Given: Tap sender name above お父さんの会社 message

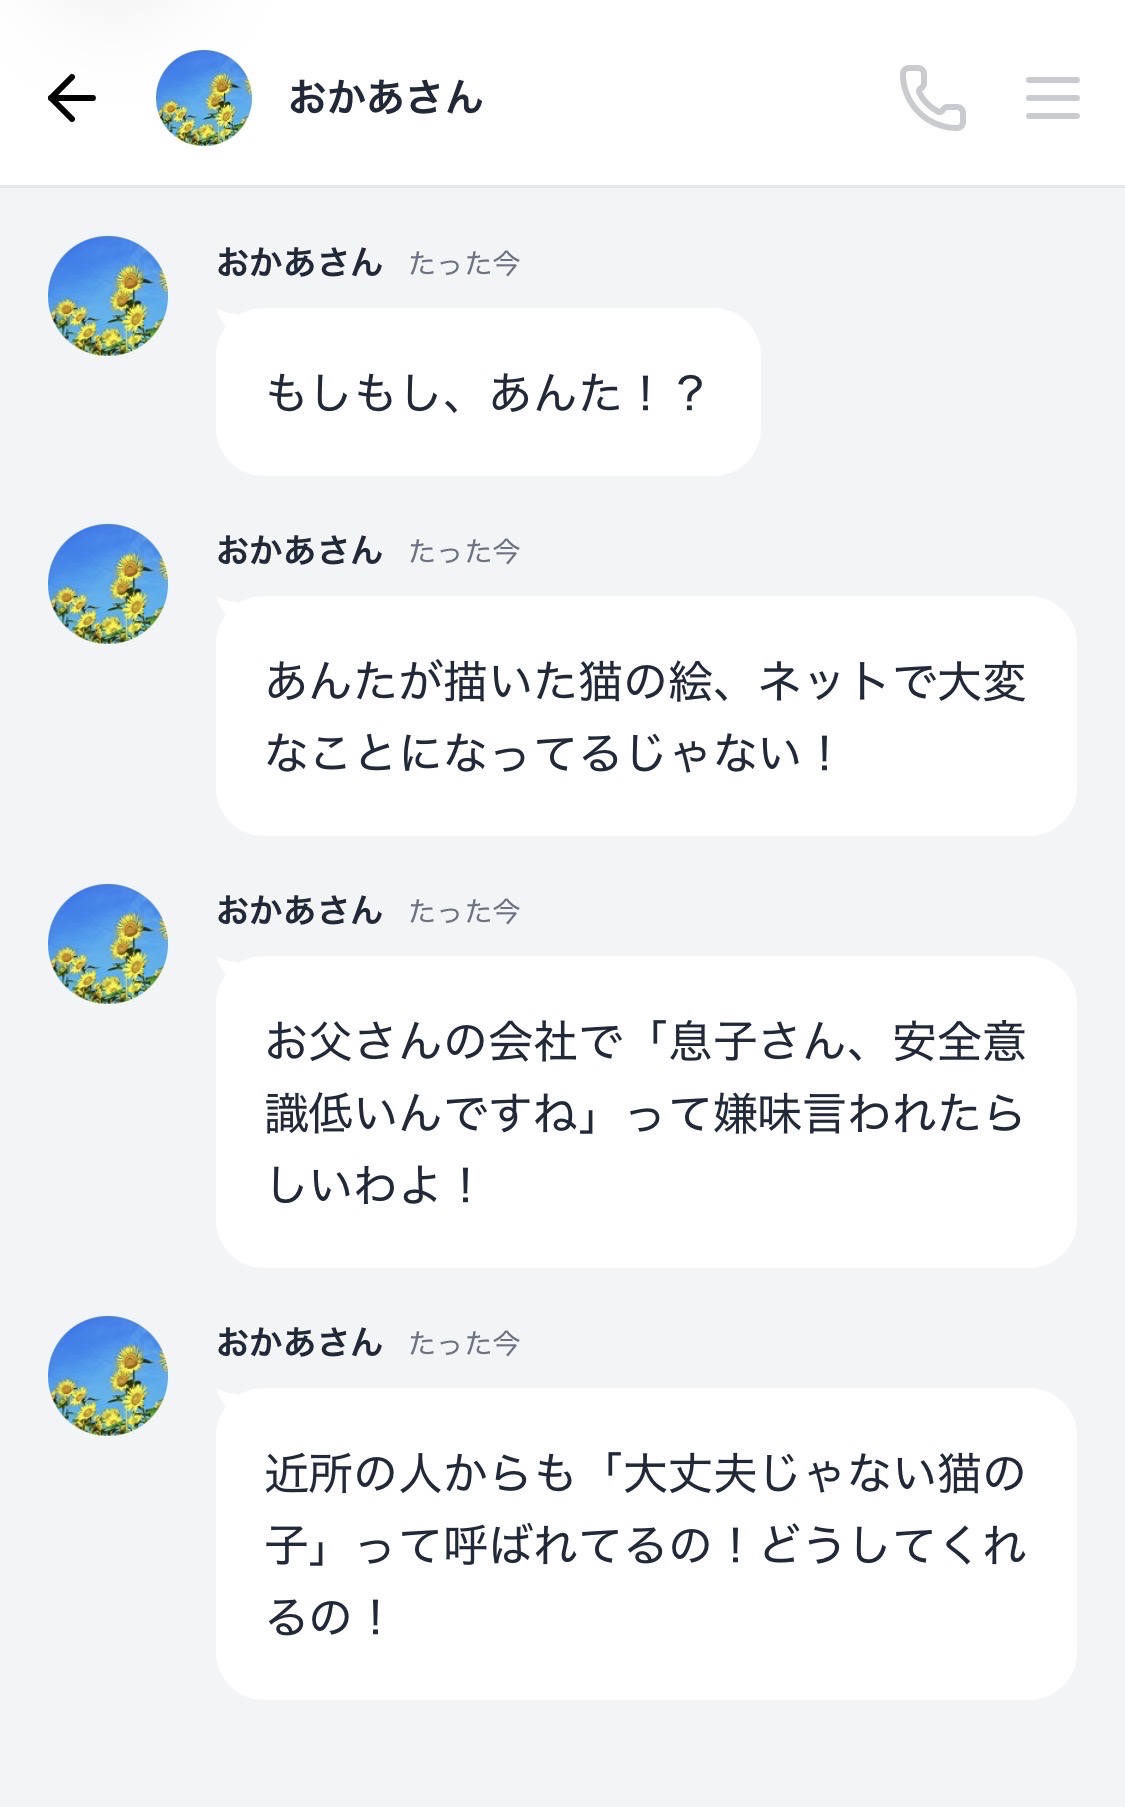Looking at the screenshot, I should point(300,911).
